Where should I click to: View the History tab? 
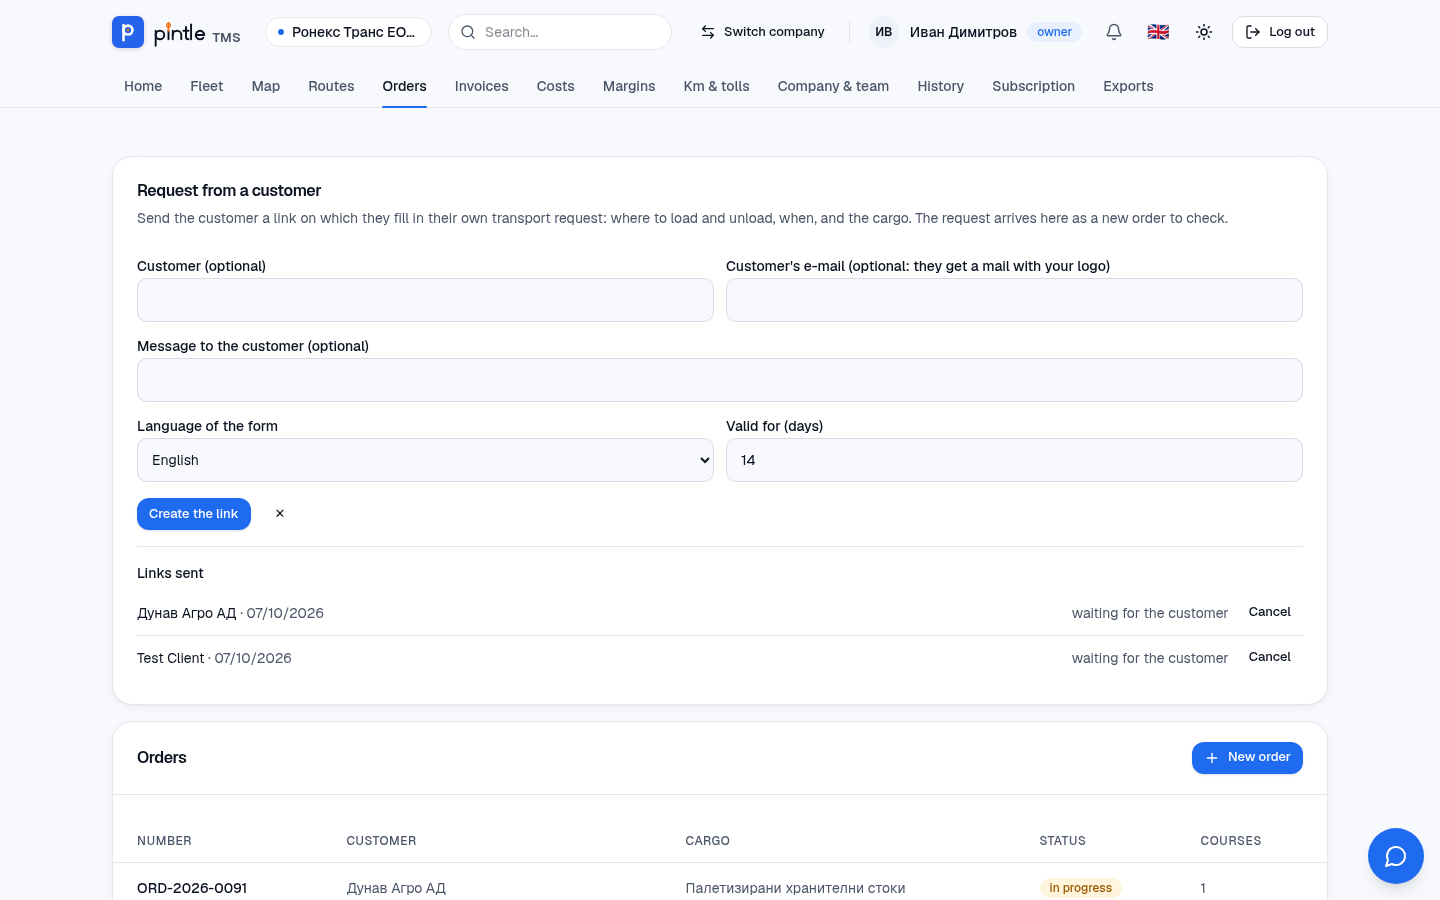click(941, 86)
